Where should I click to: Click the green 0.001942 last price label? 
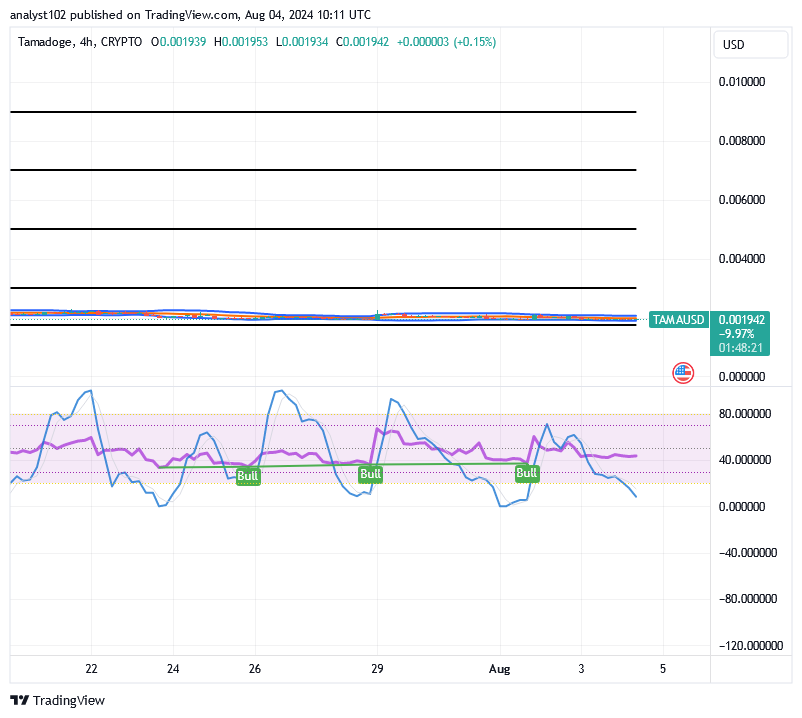tap(740, 319)
